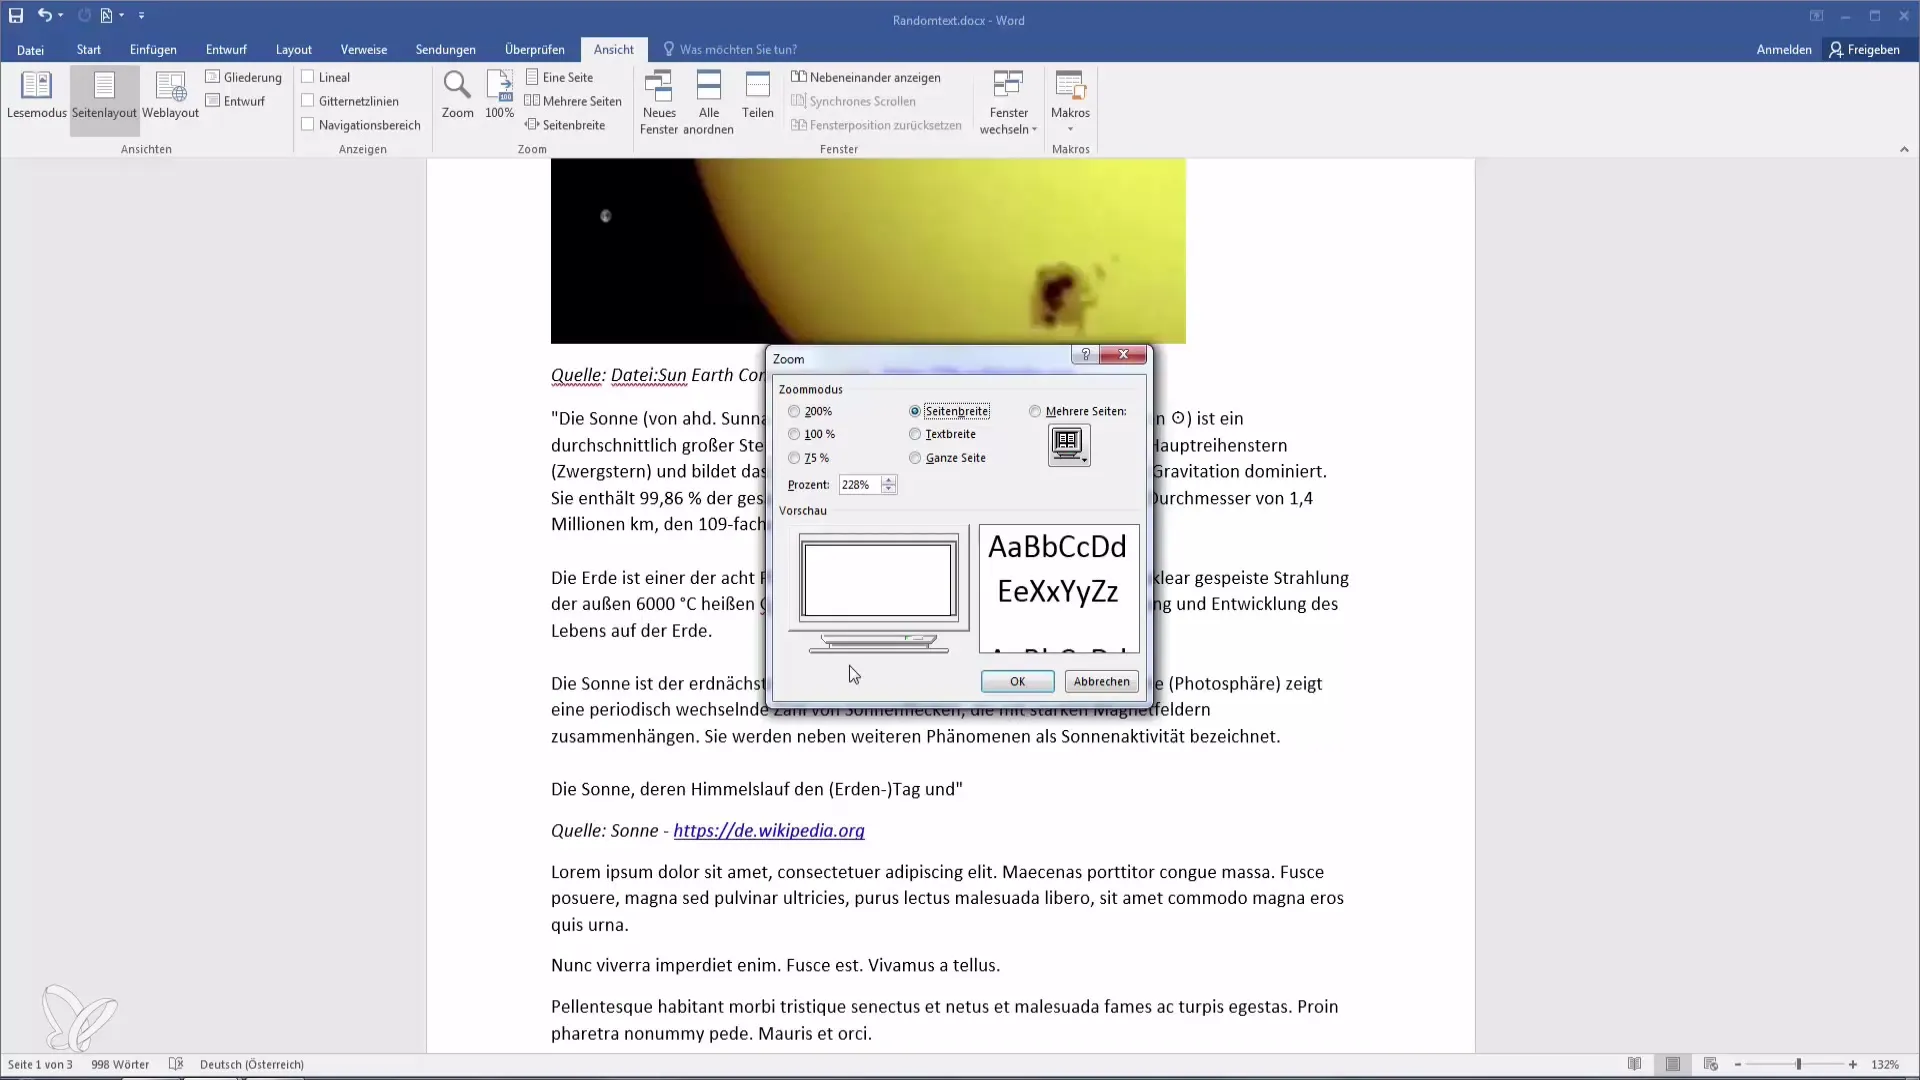Click the print layout icon in status bar
Viewport: 1920px width, 1080px height.
1672,1064
